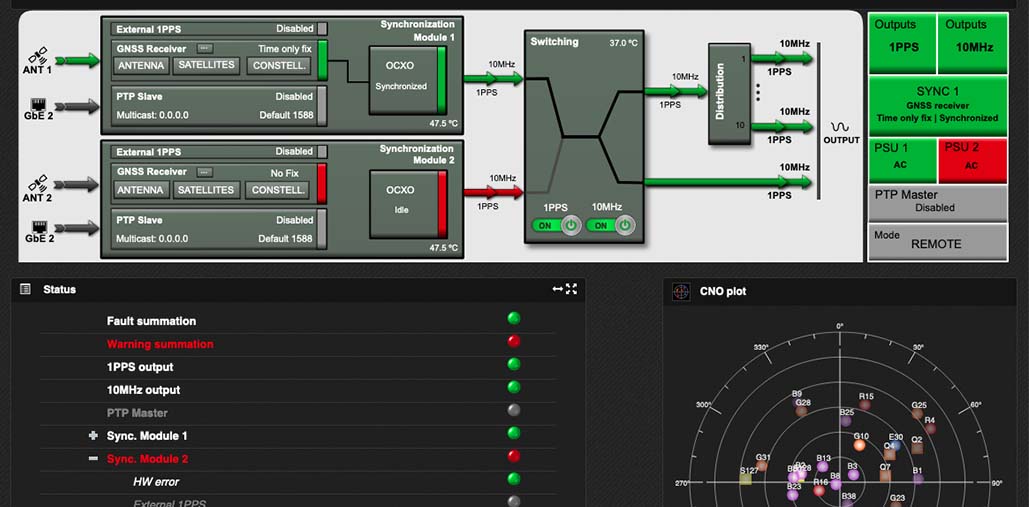The width and height of the screenshot is (1029, 507).
Task: Select the HW error status row
Action: coord(297,481)
